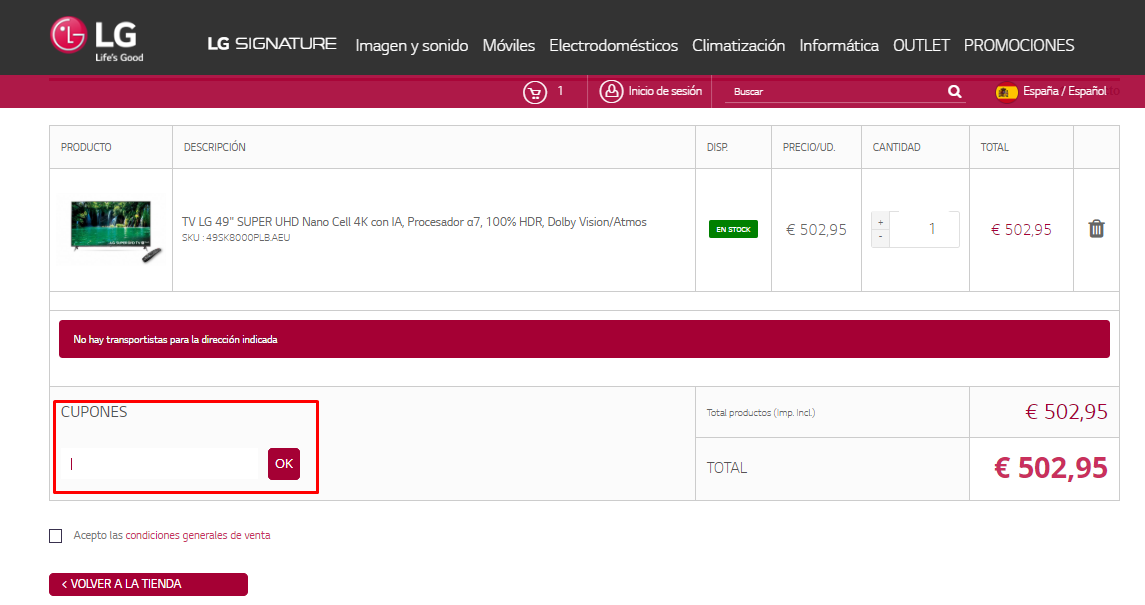Go to LG SIGNATURE section
This screenshot has height=605, width=1145.
coord(272,44)
